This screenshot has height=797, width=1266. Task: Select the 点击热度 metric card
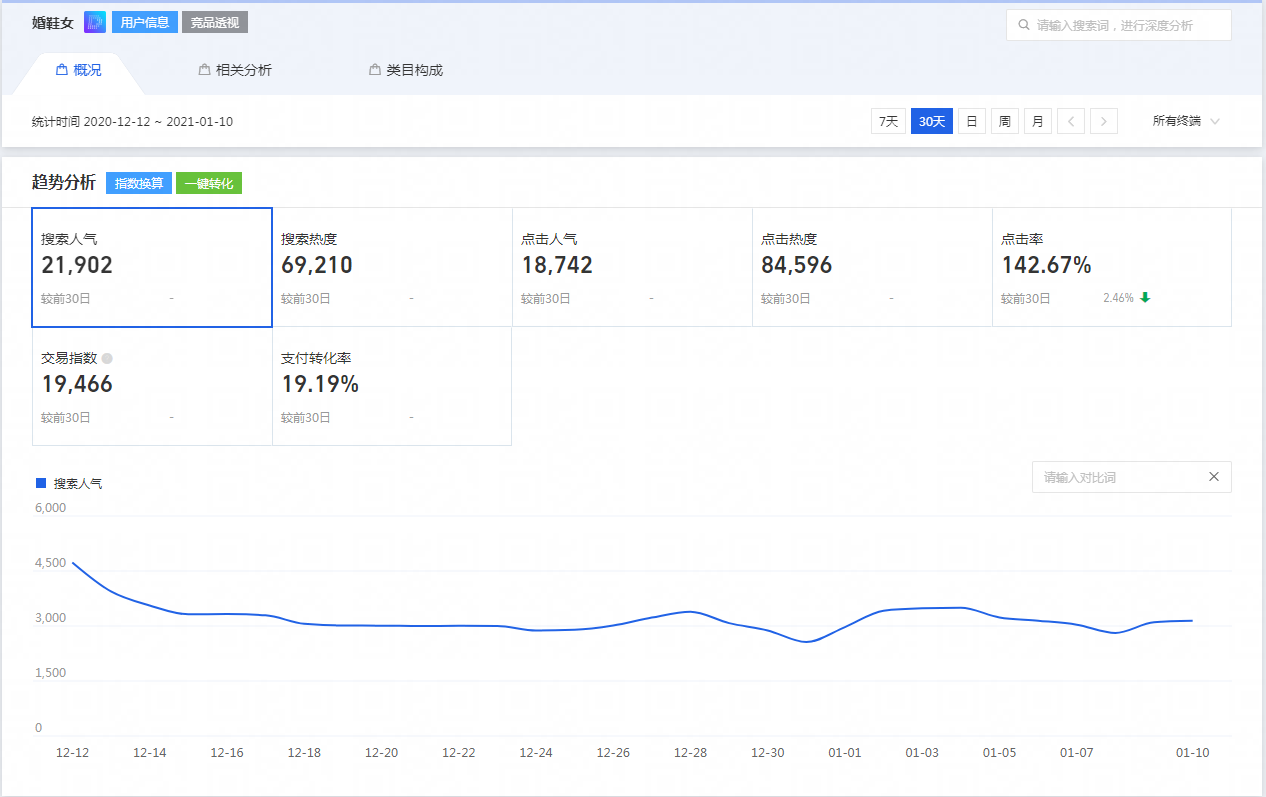[x=872, y=267]
